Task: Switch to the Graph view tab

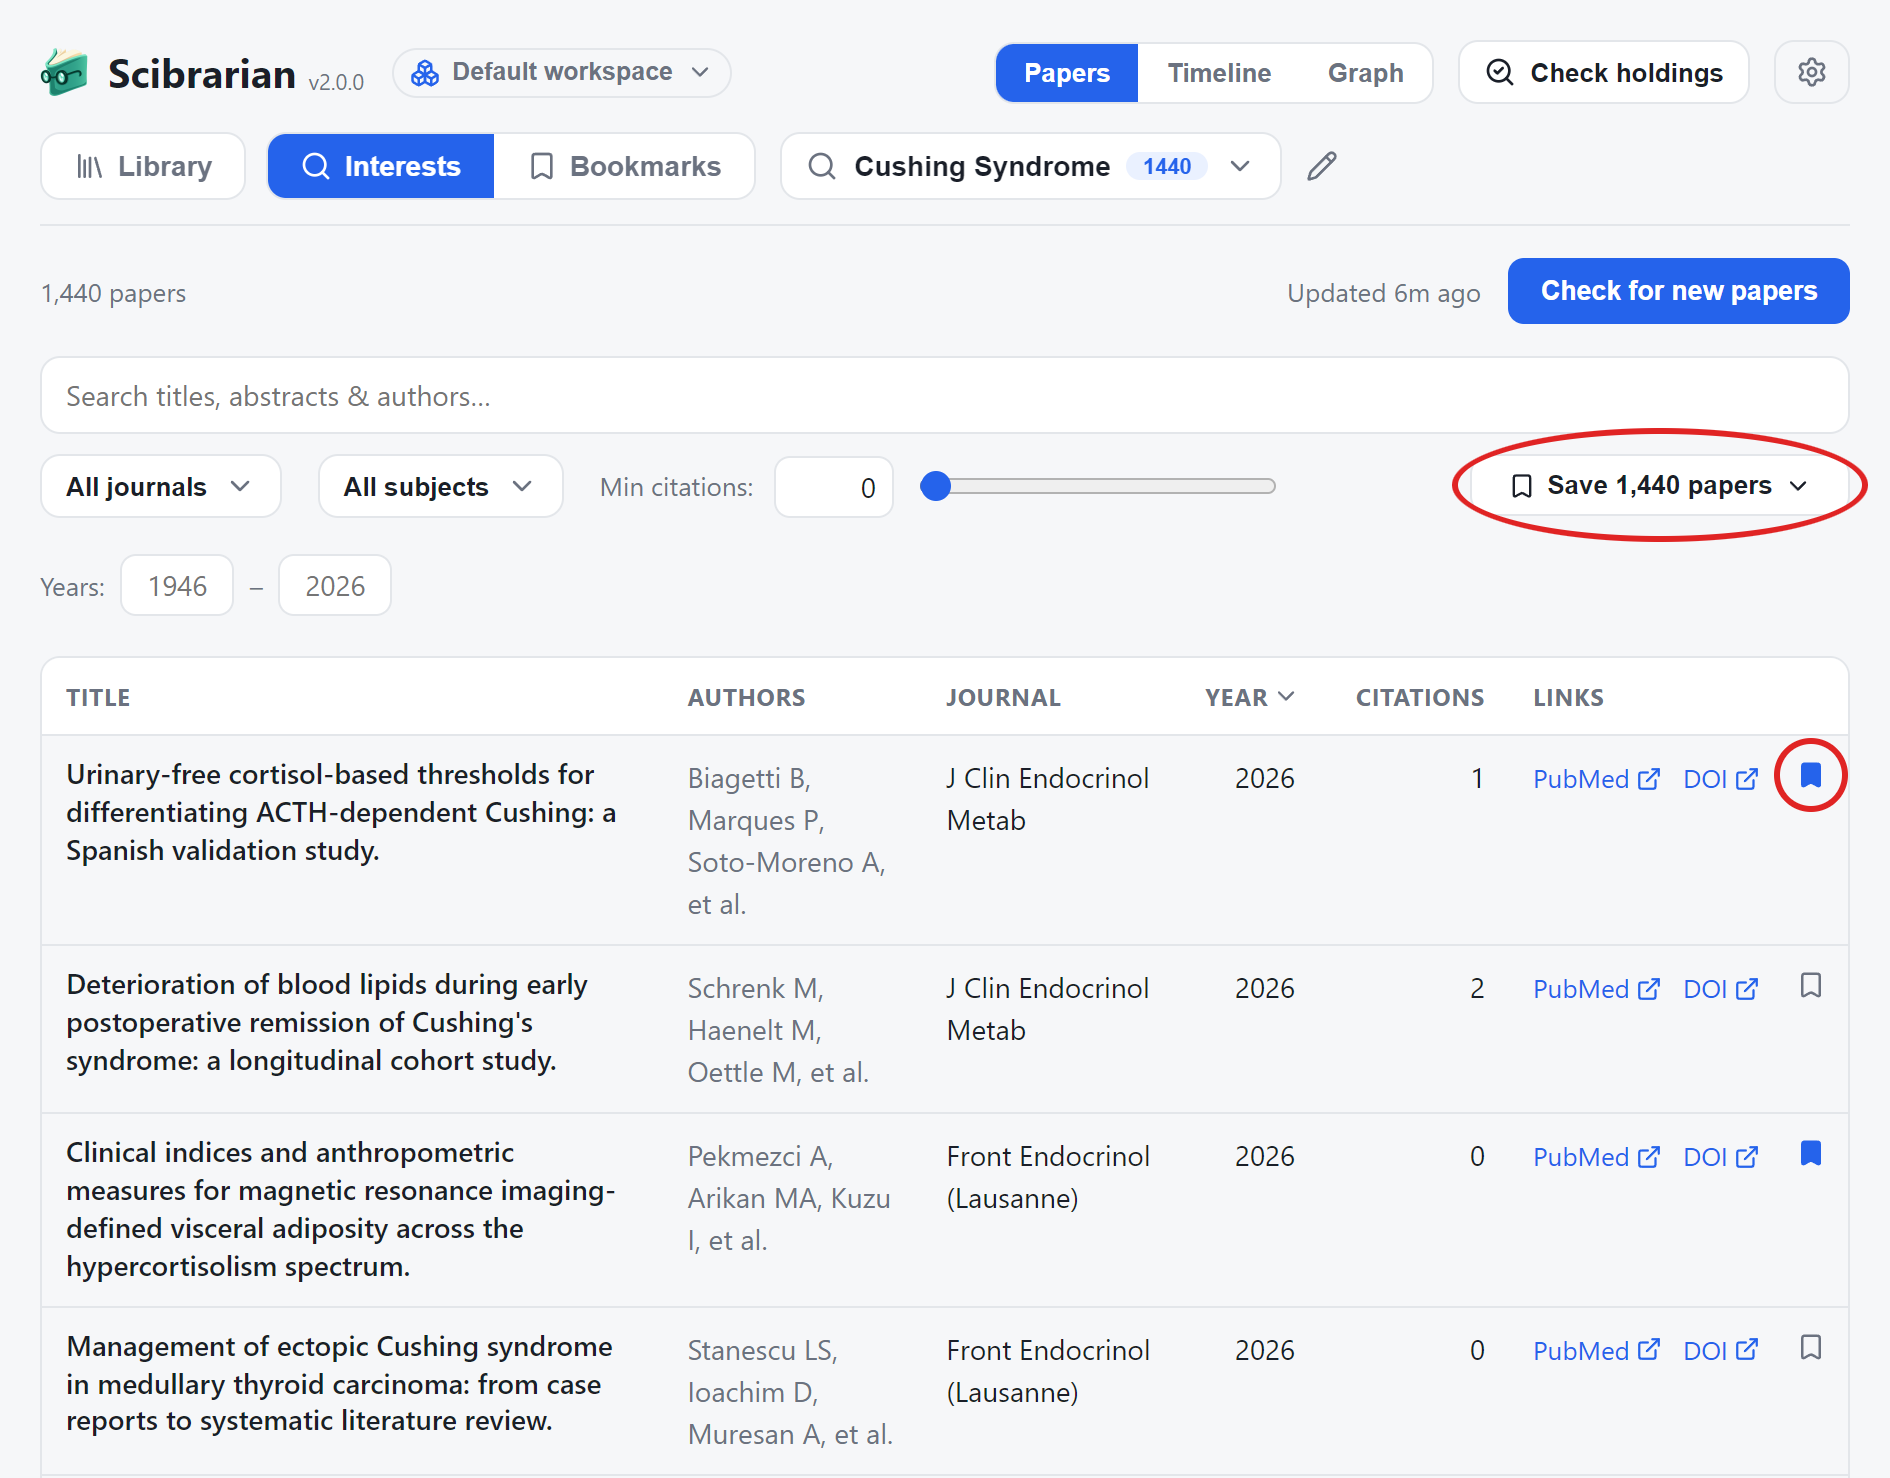Action: click(x=1365, y=73)
